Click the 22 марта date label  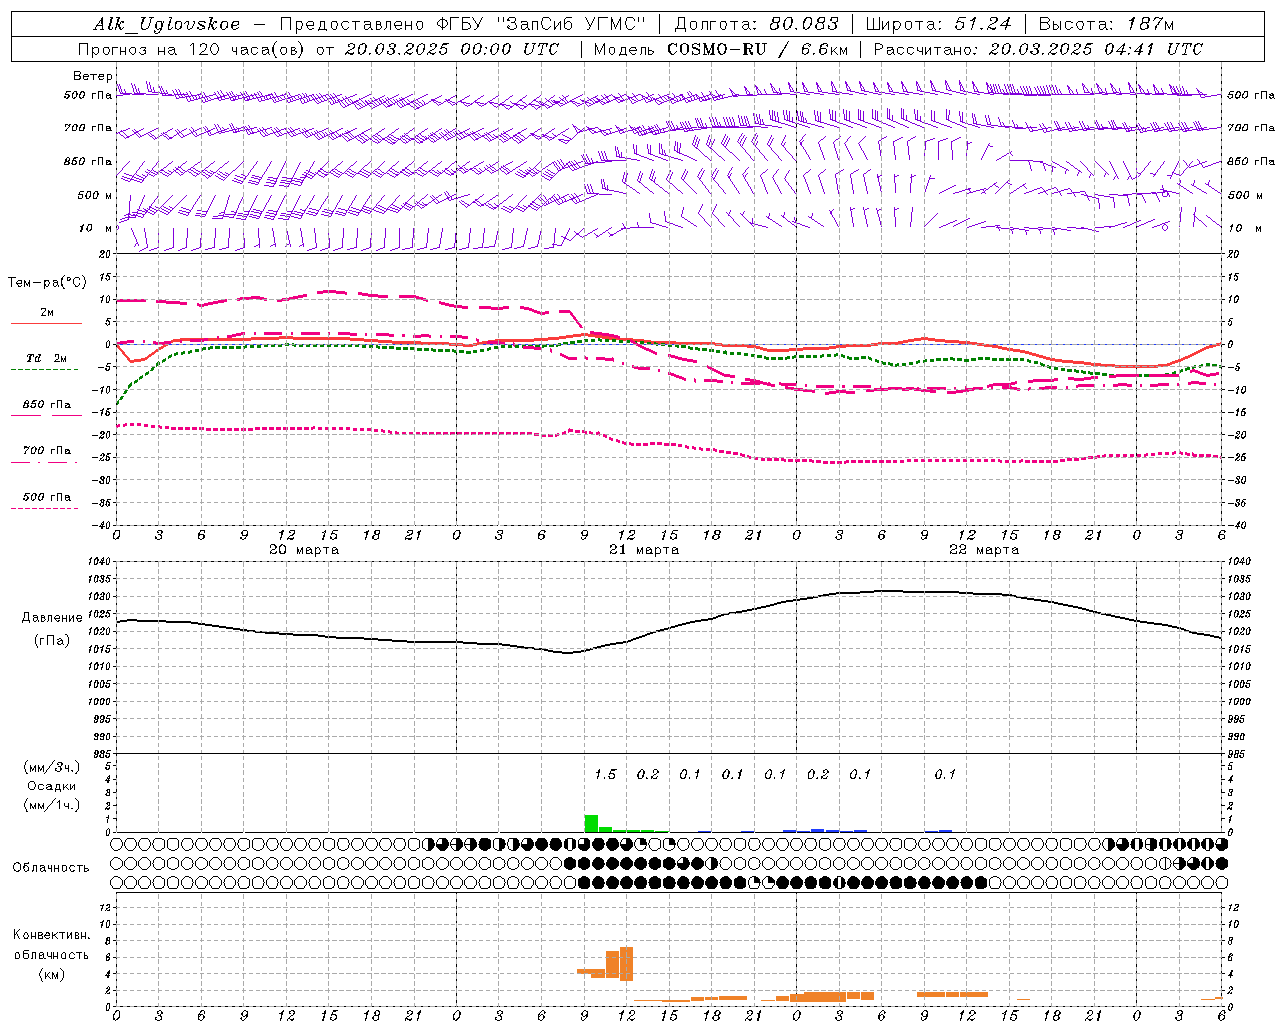coord(984,550)
